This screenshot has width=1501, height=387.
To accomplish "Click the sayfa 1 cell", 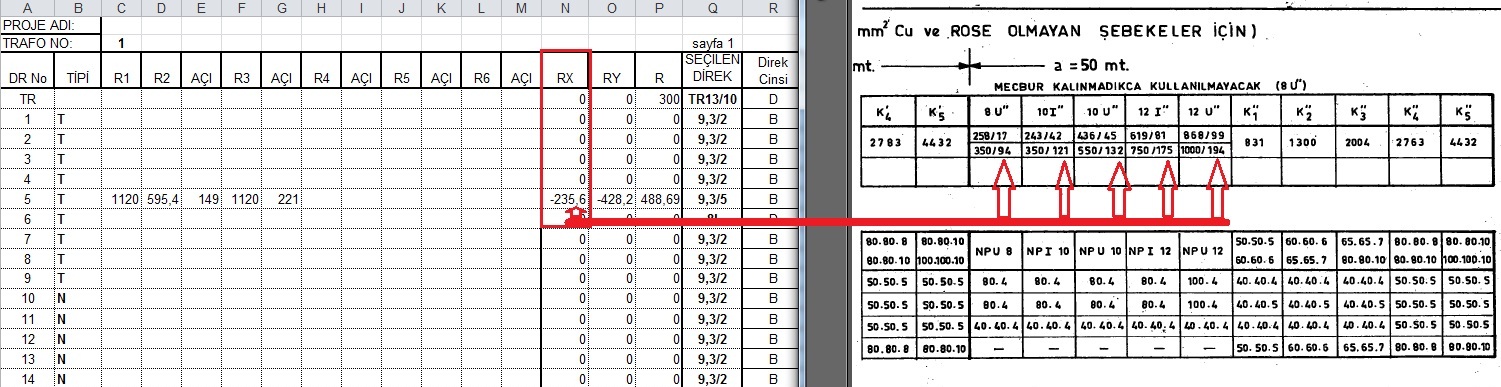I will [x=711, y=44].
